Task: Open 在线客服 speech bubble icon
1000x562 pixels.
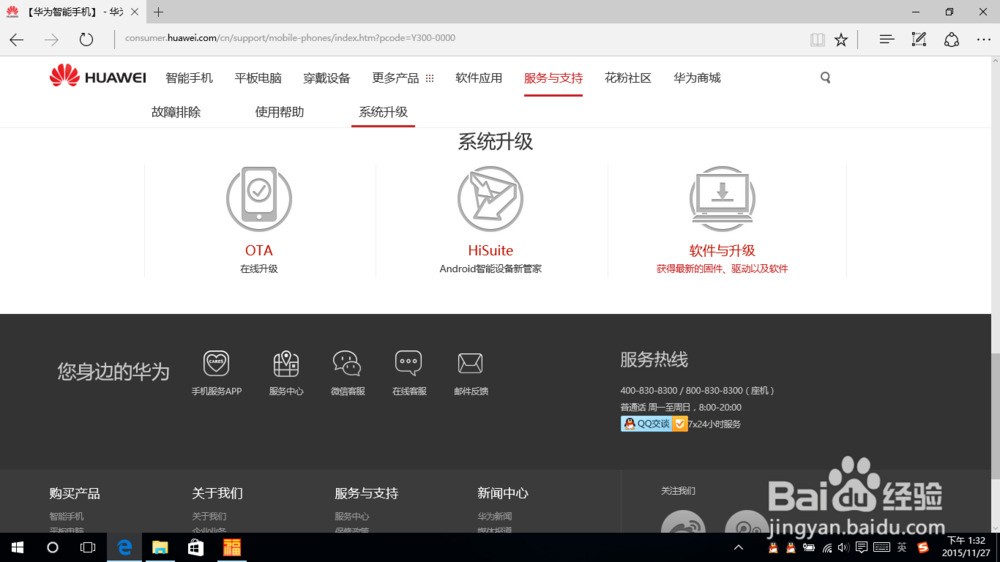Action: pos(408,363)
